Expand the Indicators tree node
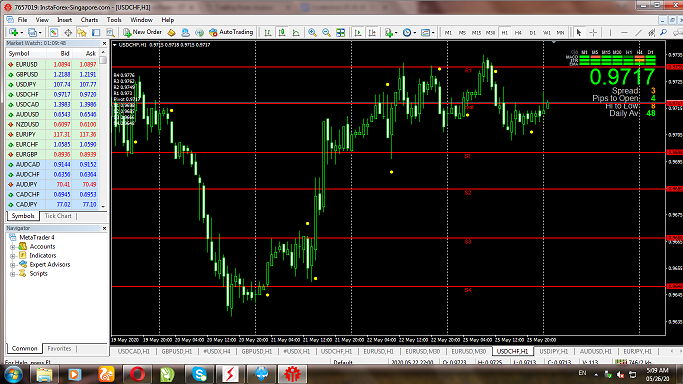Viewport: 683px width, 384px height. tap(13, 256)
